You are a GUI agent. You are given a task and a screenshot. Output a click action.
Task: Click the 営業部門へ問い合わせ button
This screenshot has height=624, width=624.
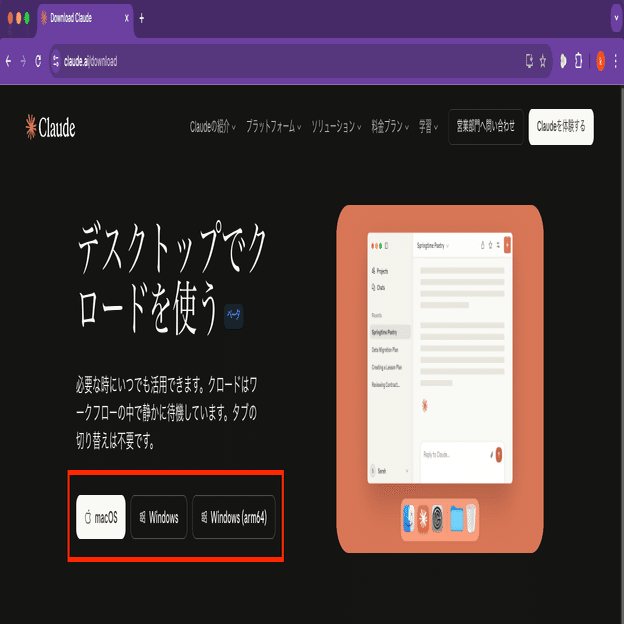pos(486,127)
